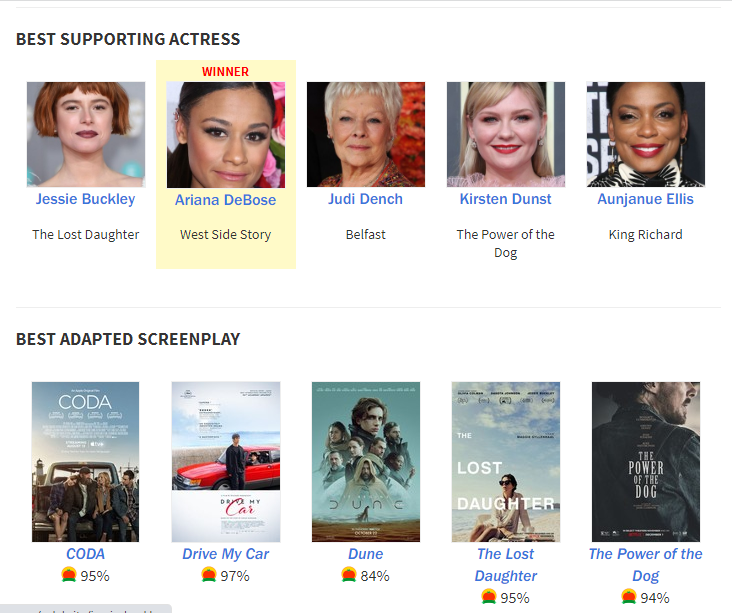Click the Dune movie poster
This screenshot has width=732, height=613.
(x=366, y=462)
